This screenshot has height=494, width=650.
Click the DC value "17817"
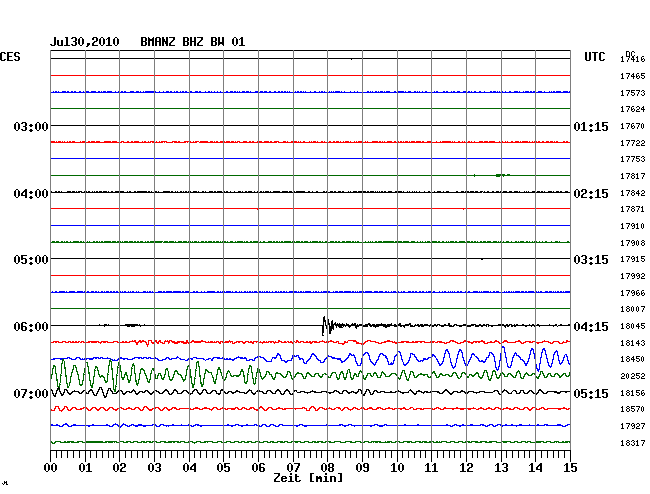pos(633,176)
